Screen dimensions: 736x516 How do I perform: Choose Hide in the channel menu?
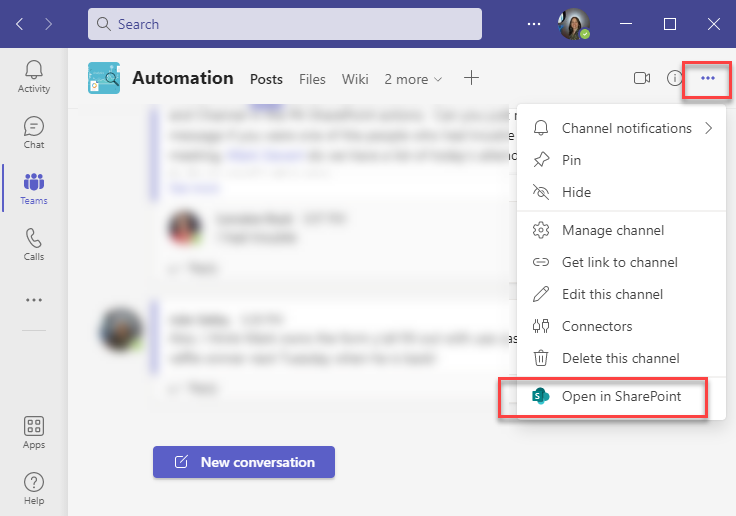622,192
